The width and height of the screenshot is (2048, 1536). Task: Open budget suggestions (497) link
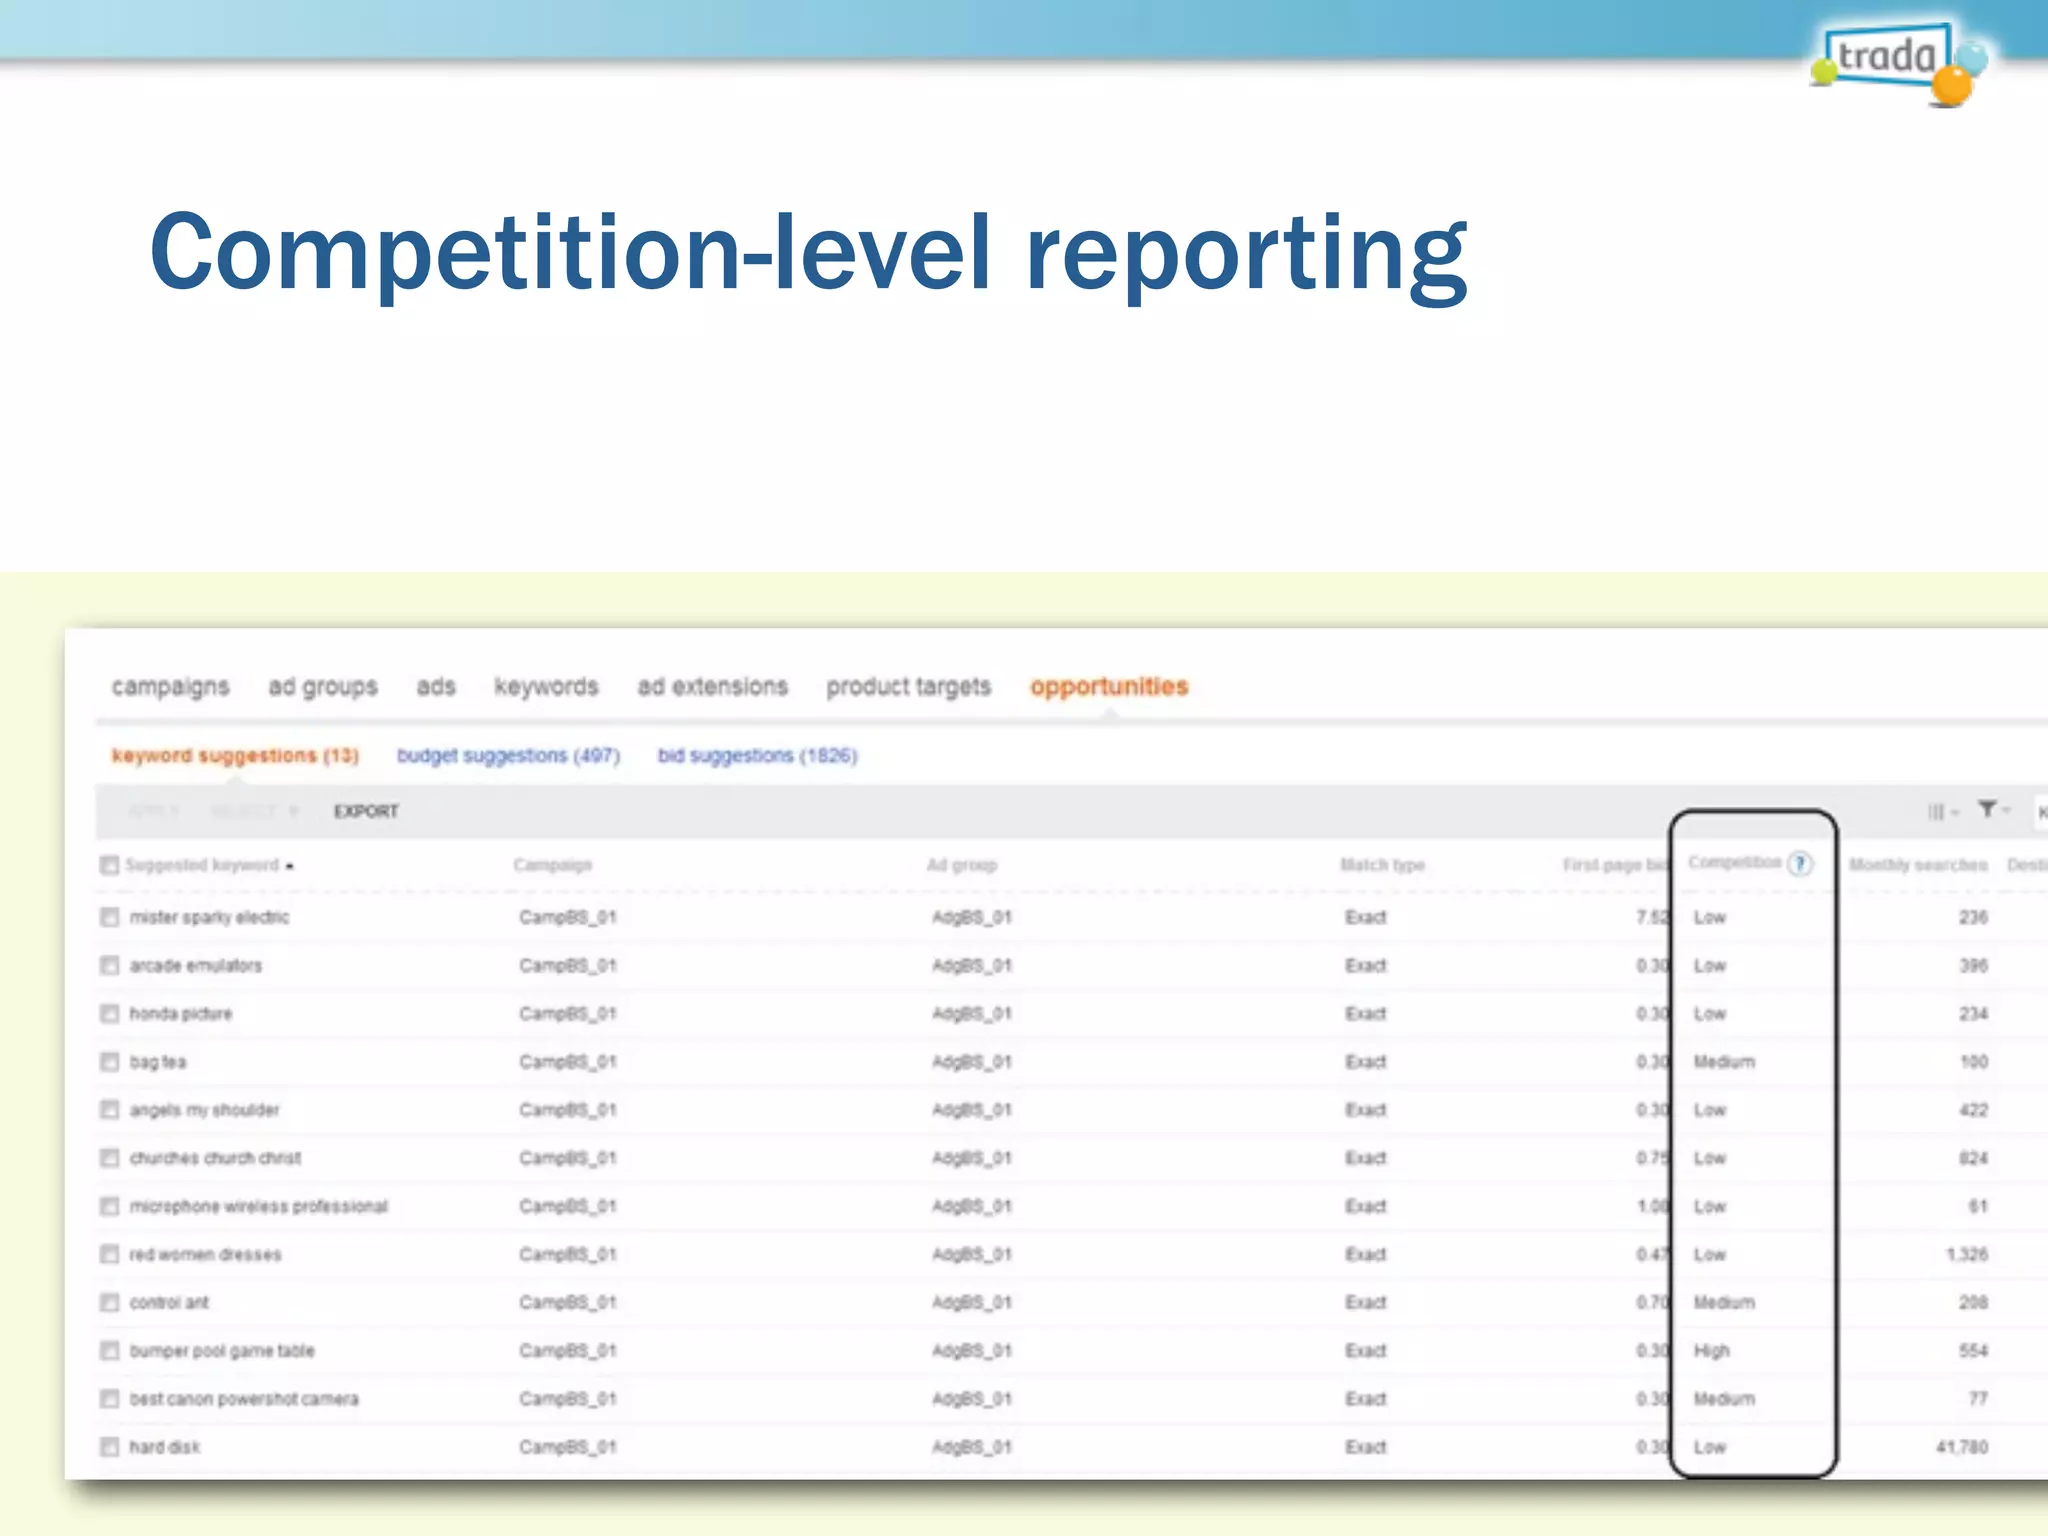coord(508,756)
